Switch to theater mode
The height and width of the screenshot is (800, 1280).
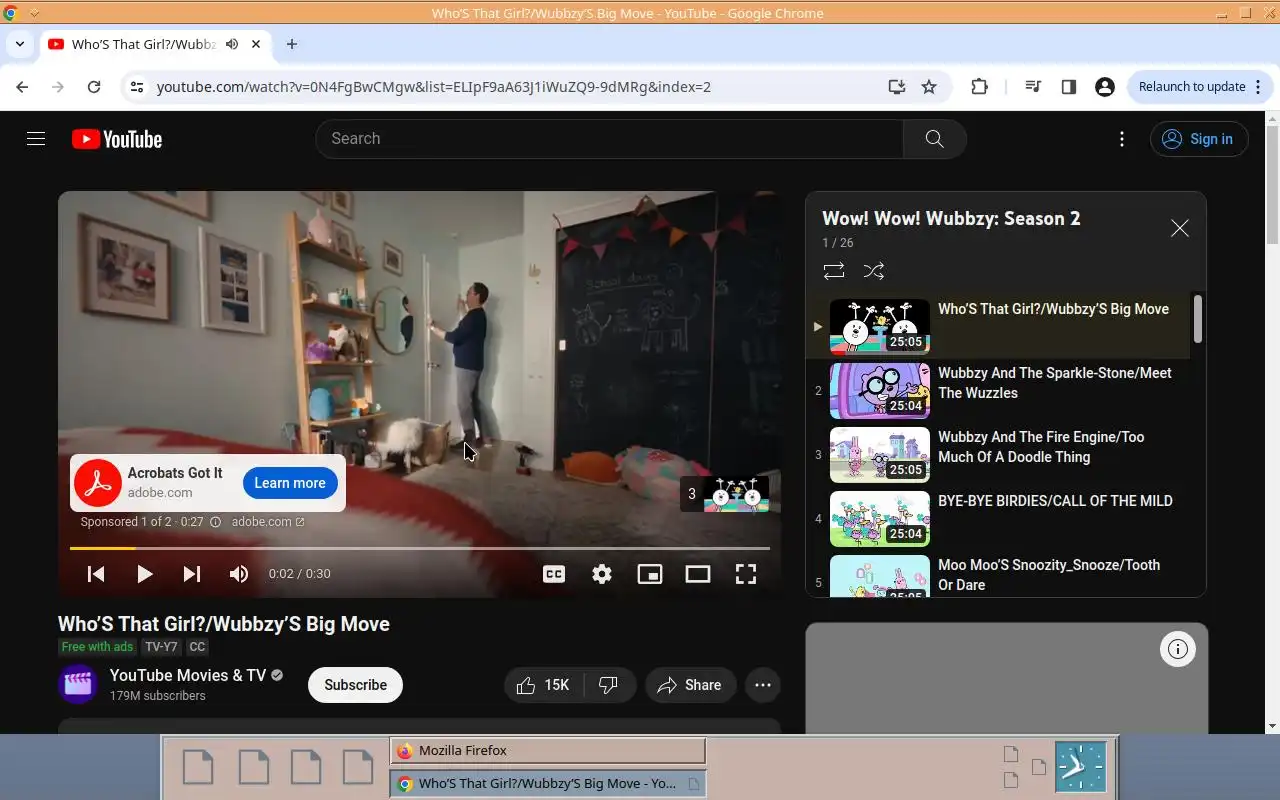698,574
